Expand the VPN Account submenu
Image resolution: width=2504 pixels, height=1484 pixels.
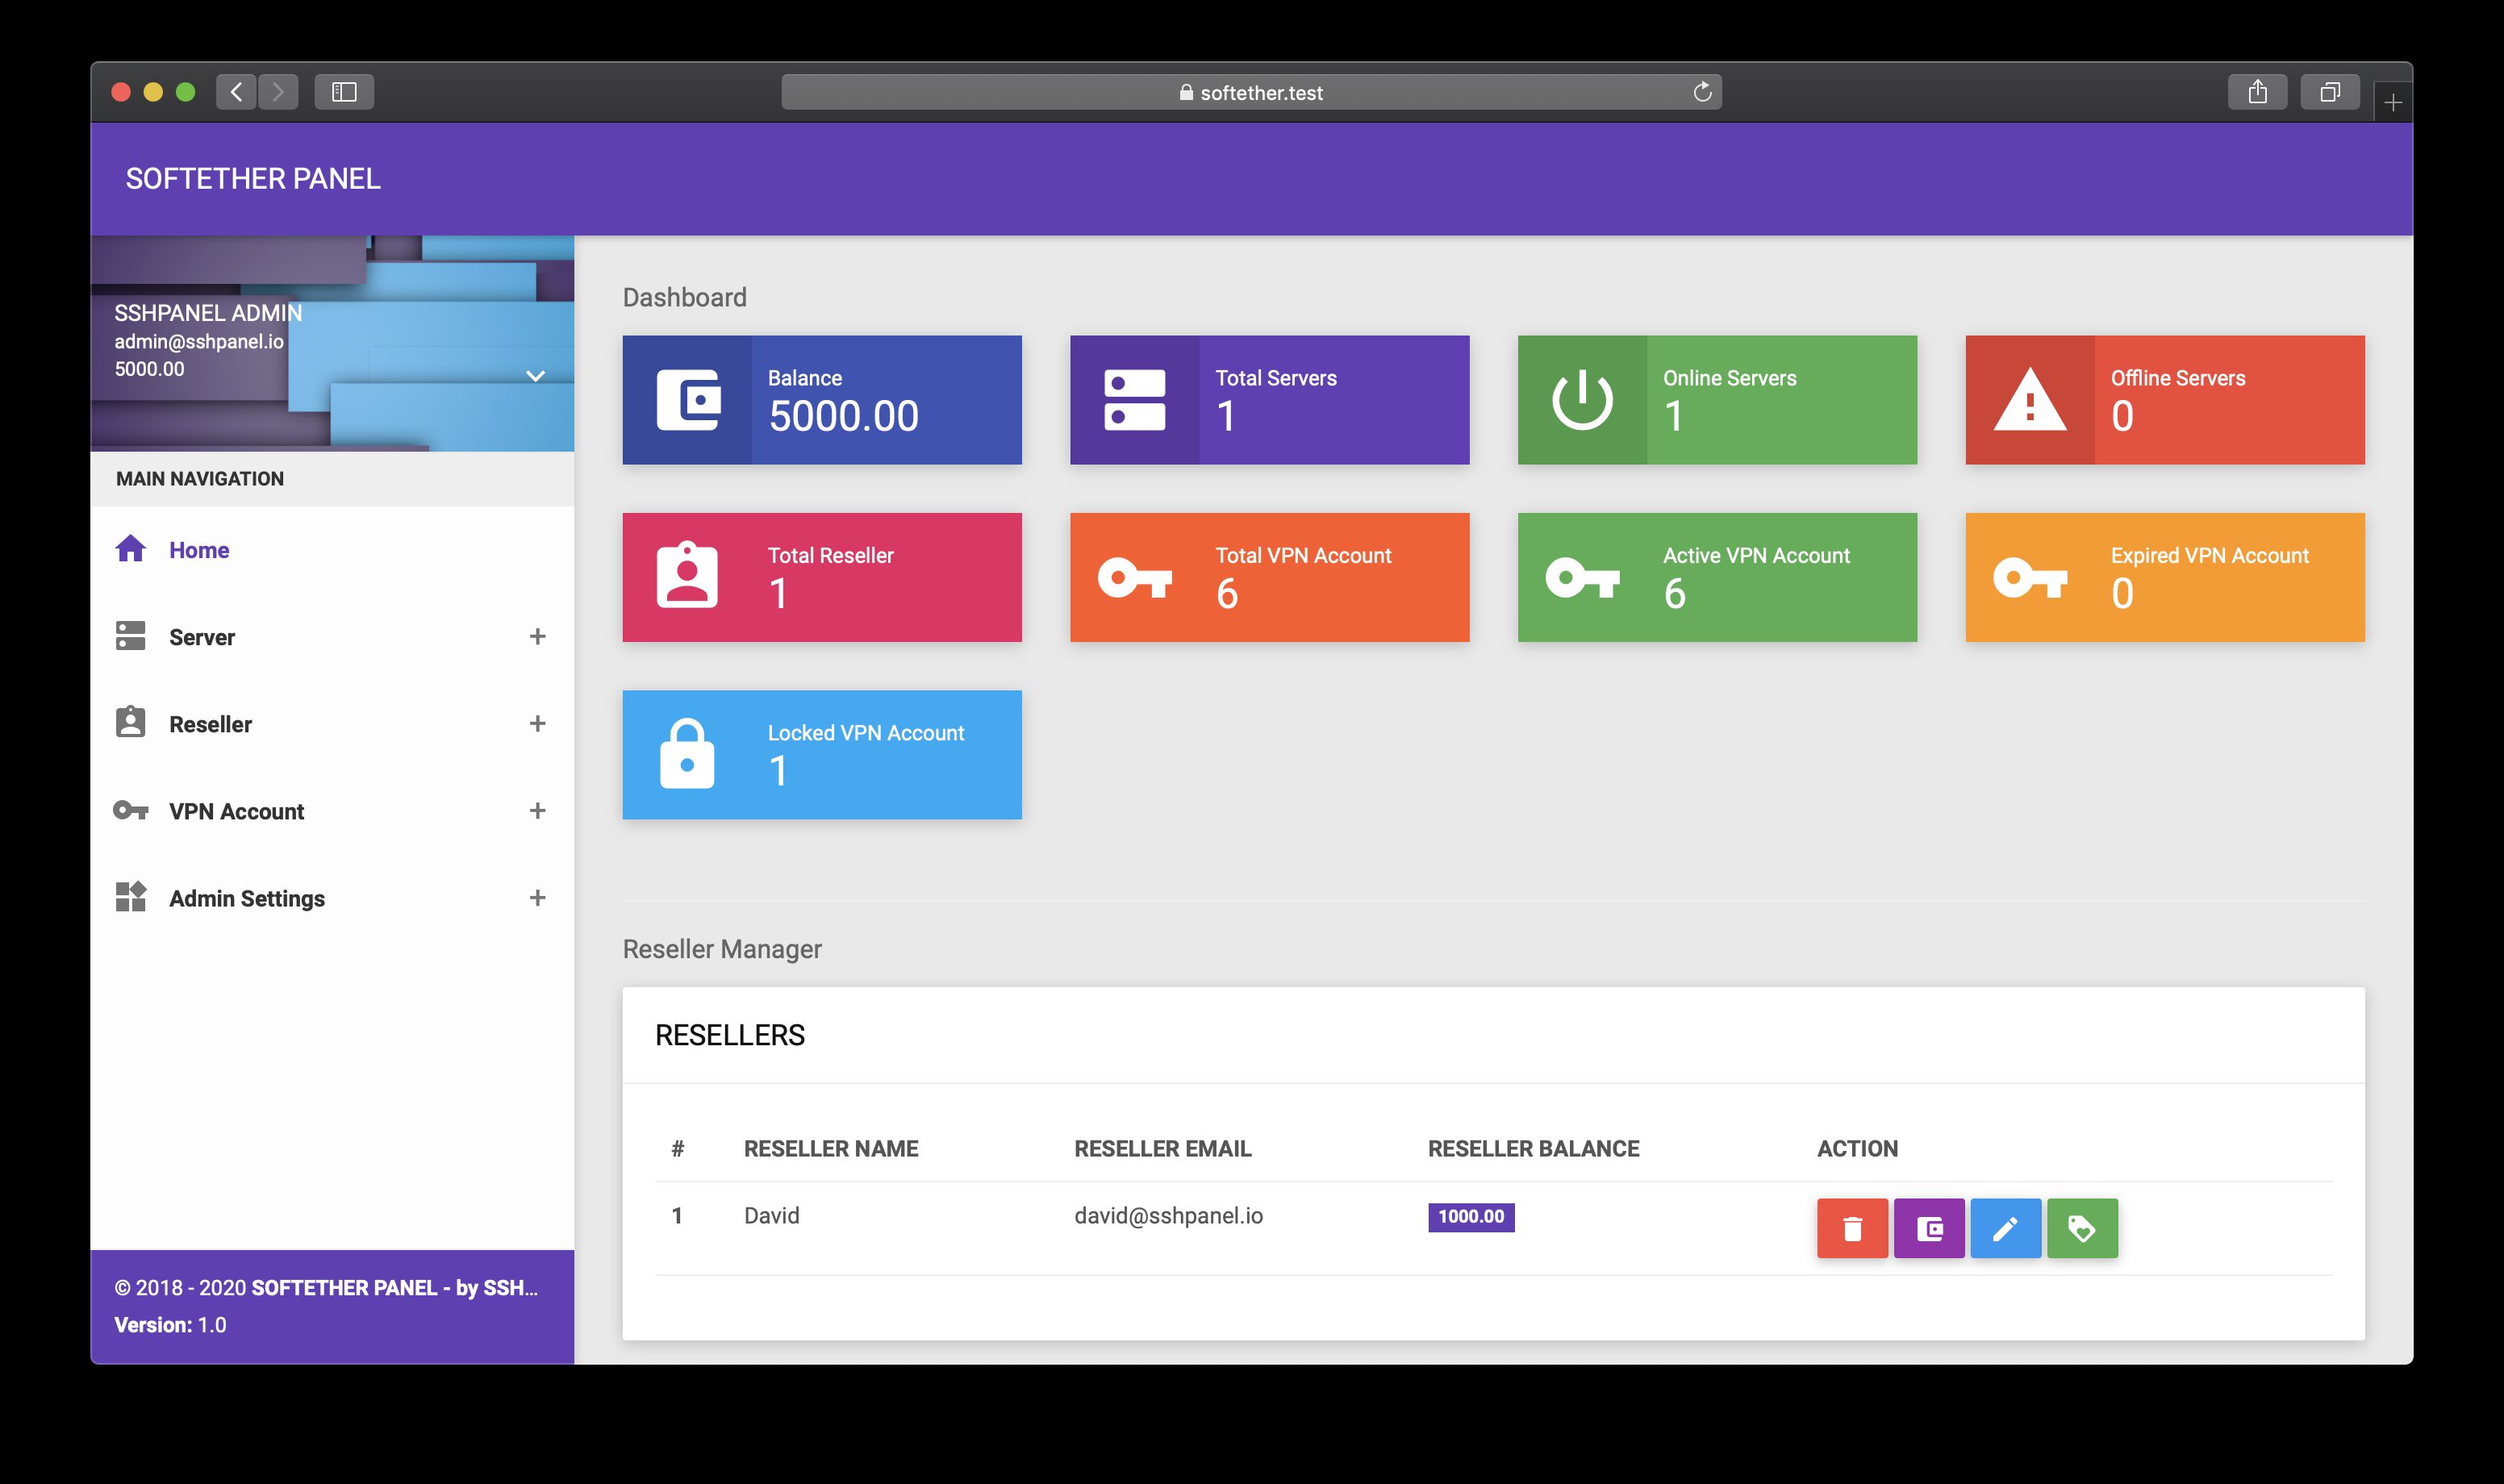click(x=537, y=811)
